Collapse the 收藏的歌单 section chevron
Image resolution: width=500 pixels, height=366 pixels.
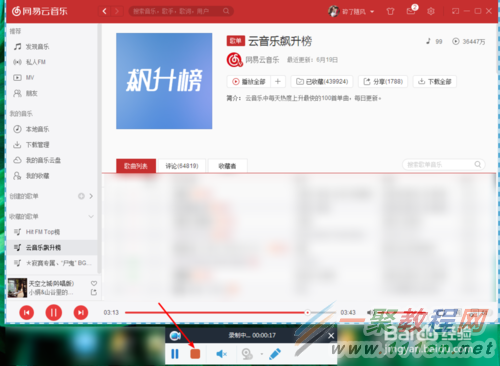(x=91, y=217)
